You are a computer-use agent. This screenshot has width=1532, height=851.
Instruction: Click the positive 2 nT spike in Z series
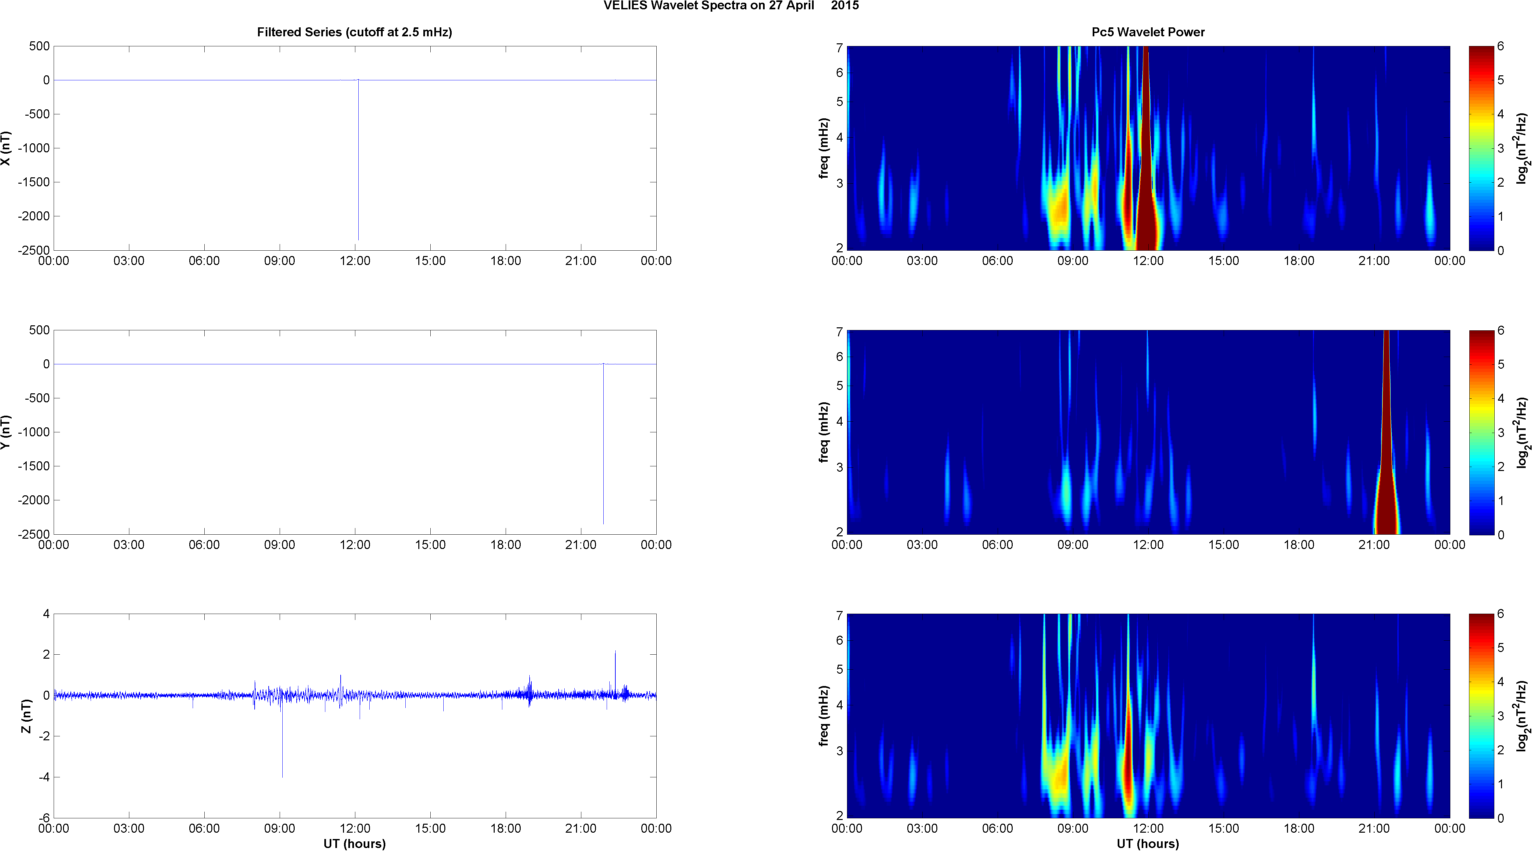tap(615, 672)
